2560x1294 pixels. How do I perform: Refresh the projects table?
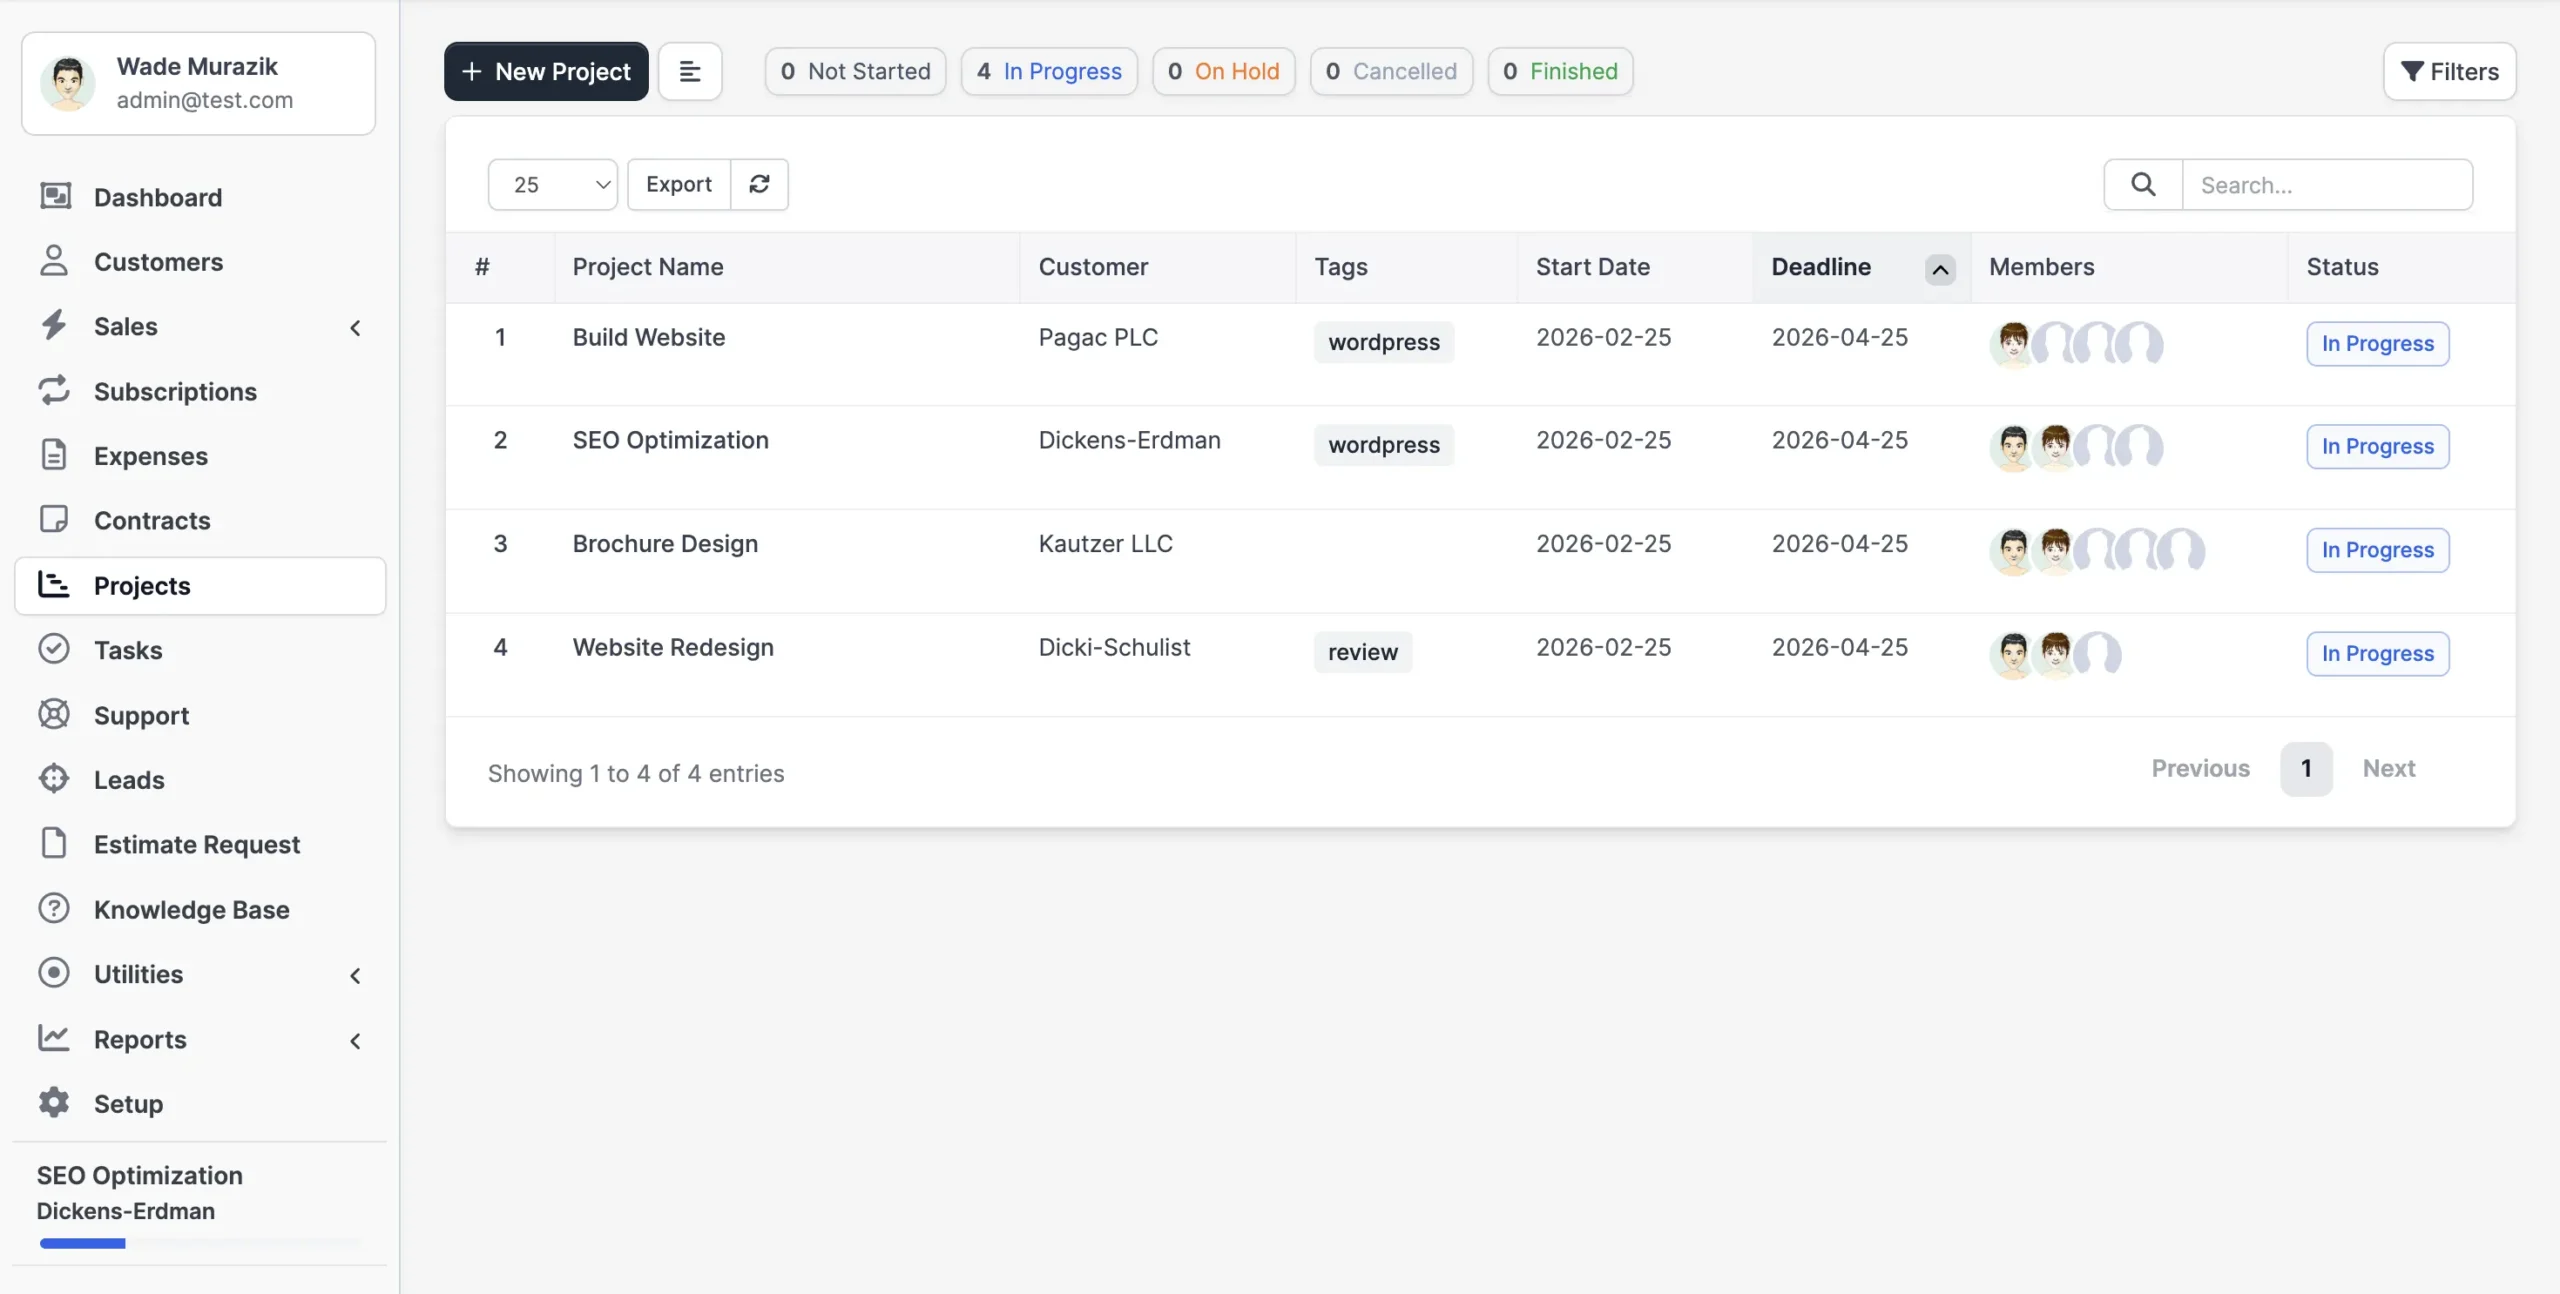coord(759,184)
